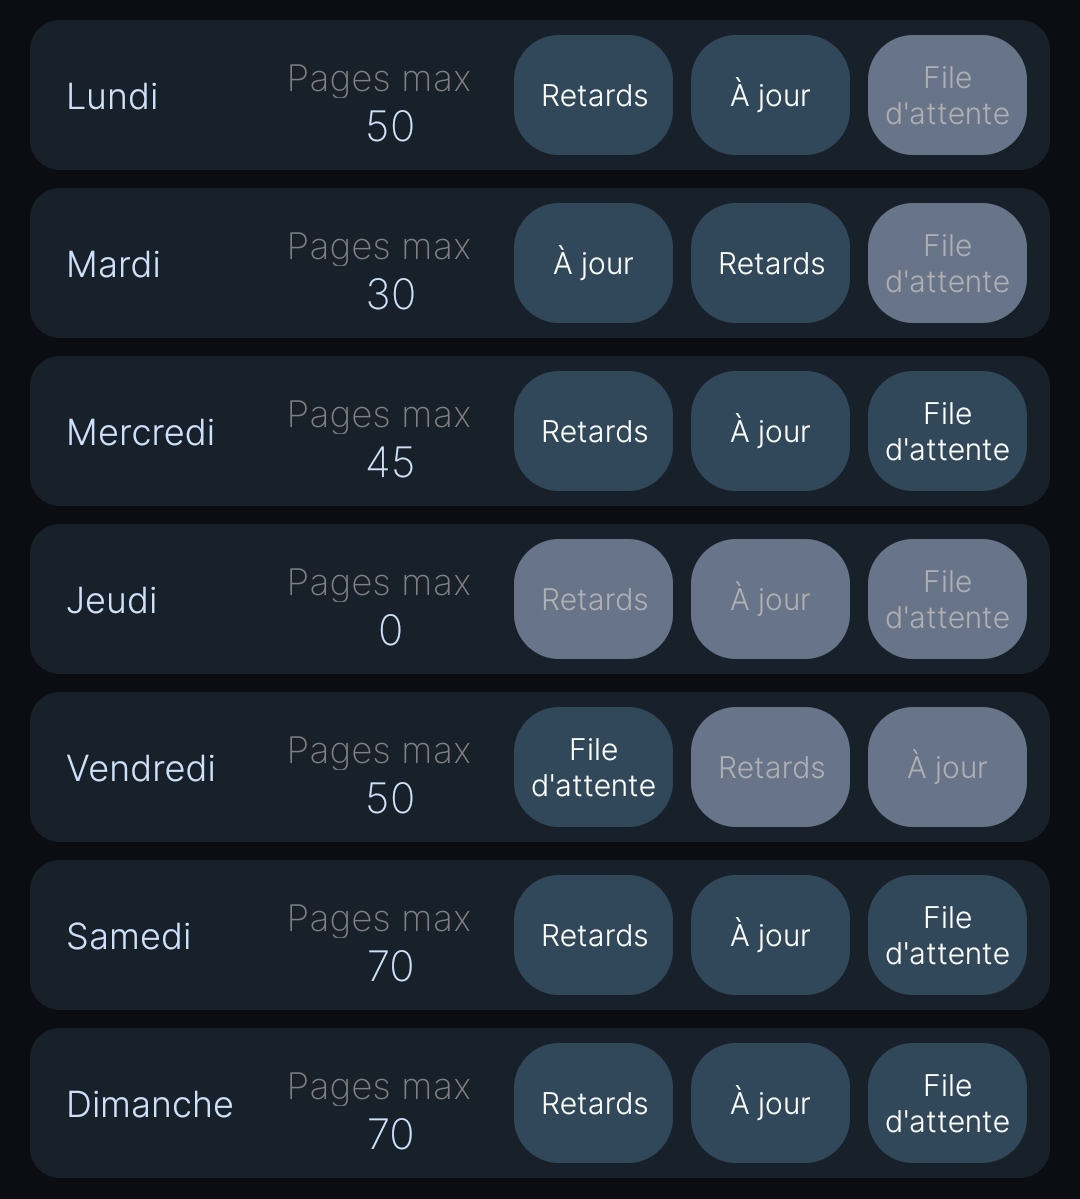1080x1199 pixels.
Task: Toggle À jour chip for Lundi
Action: [770, 95]
